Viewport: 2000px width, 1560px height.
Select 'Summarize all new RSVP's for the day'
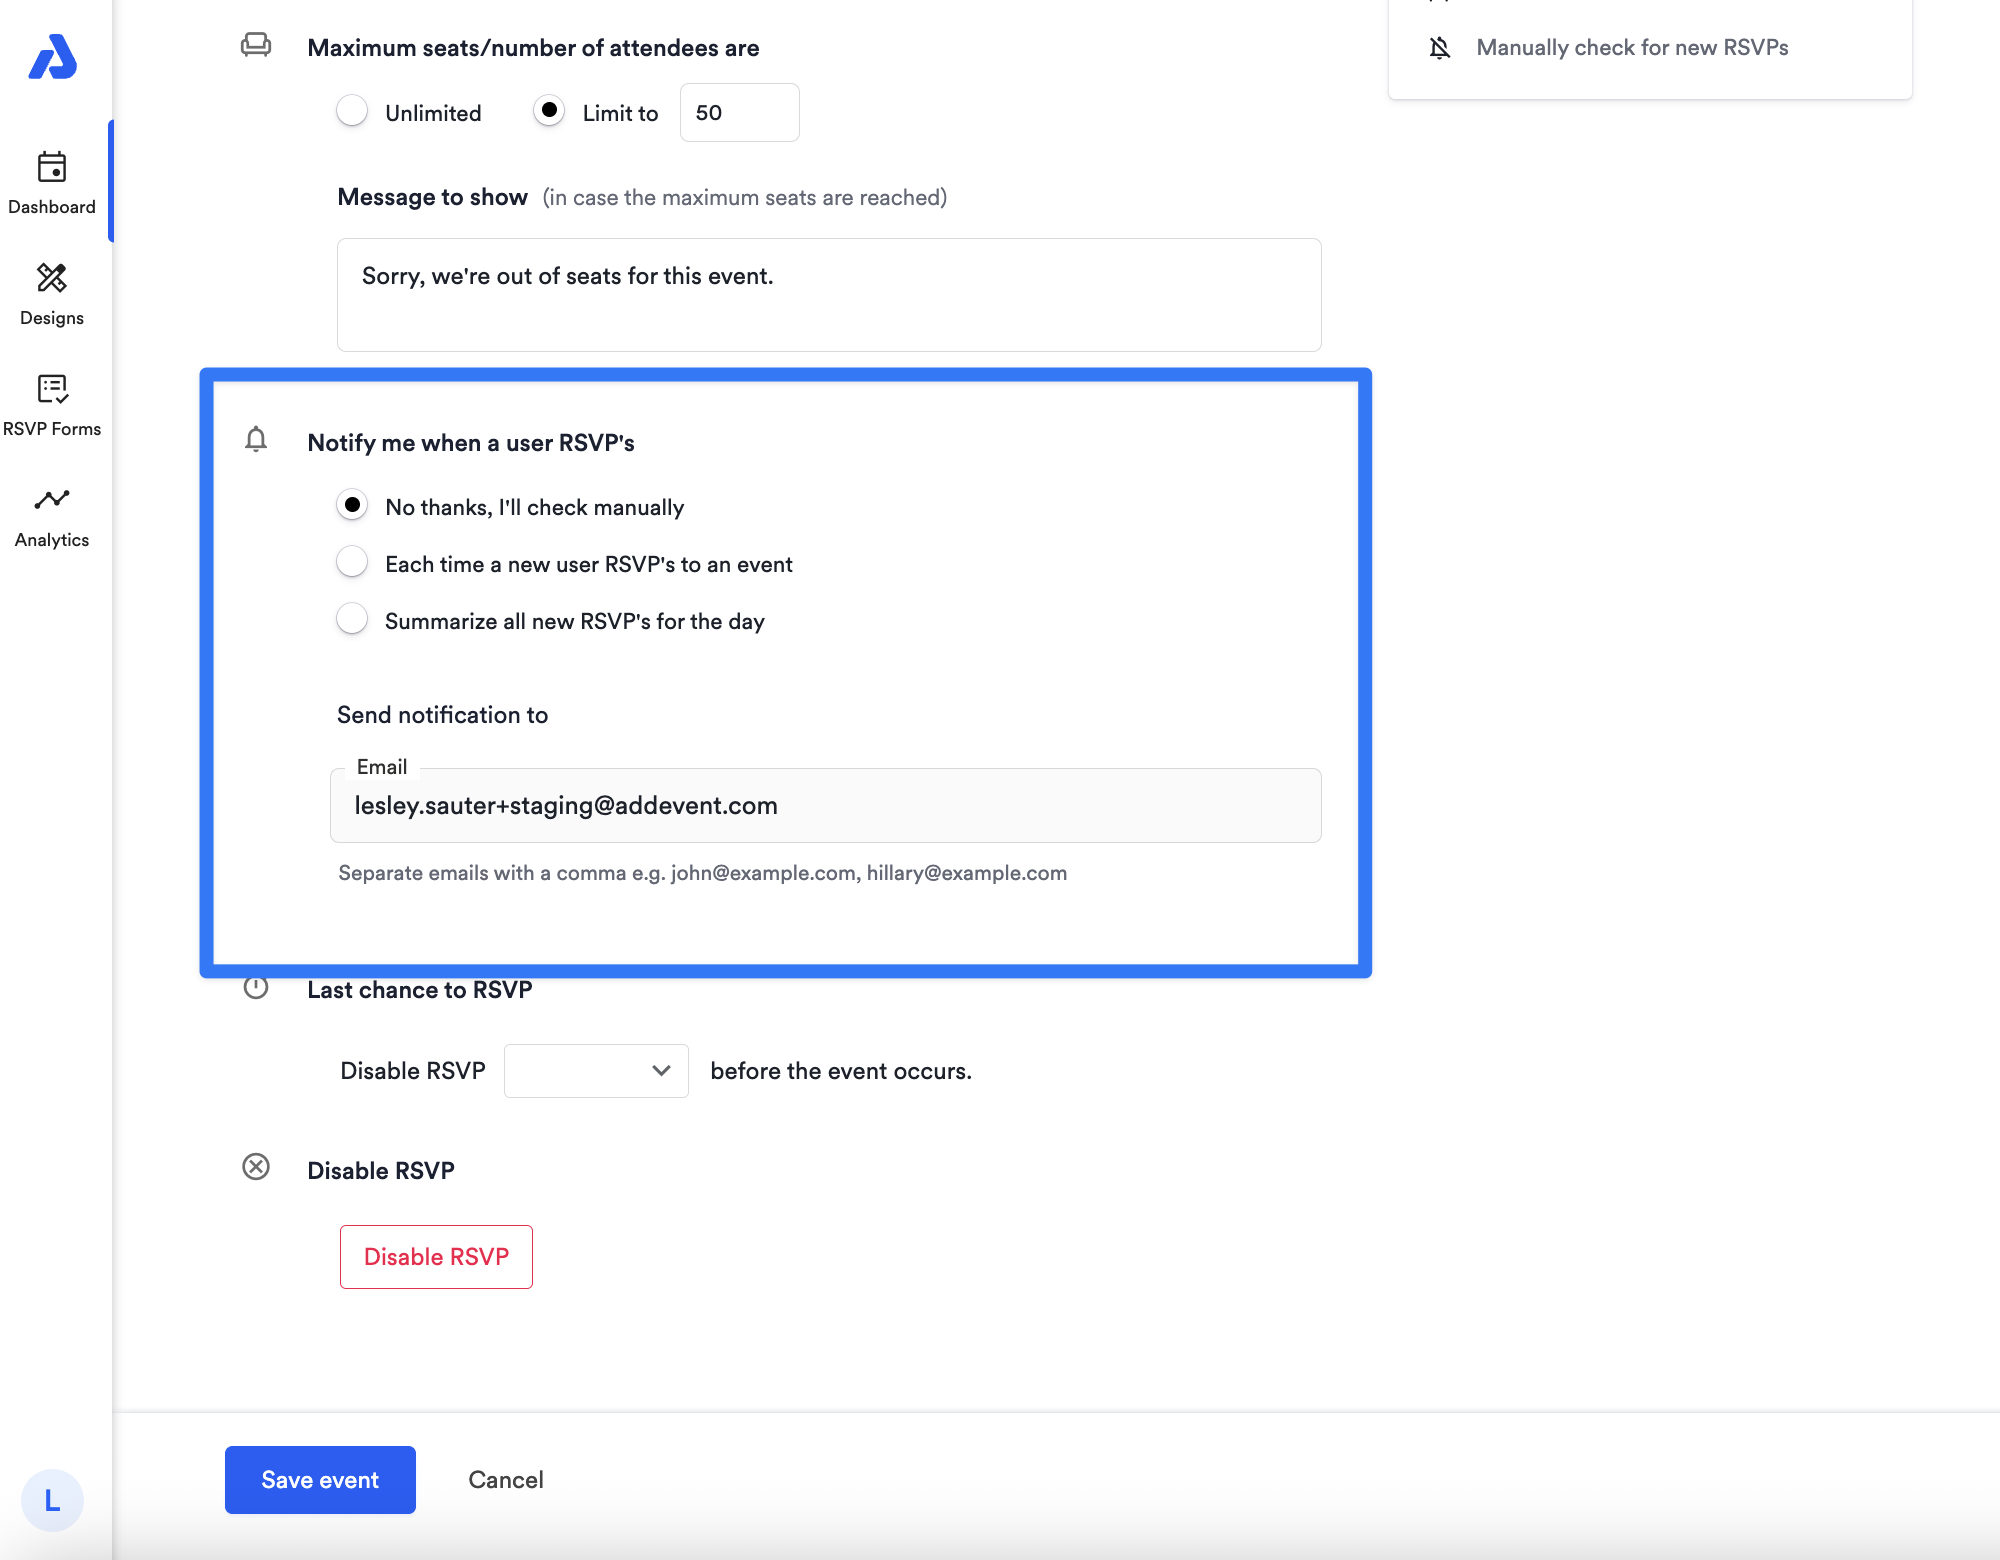(x=352, y=620)
